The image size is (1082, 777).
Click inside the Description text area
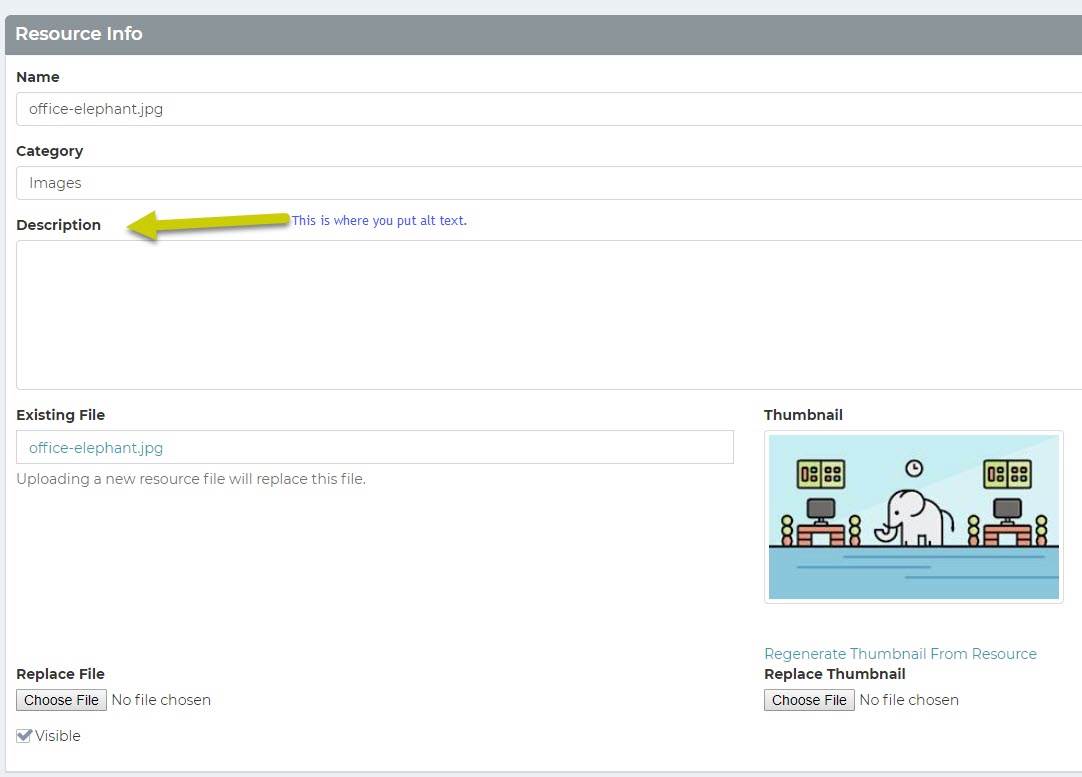click(549, 315)
